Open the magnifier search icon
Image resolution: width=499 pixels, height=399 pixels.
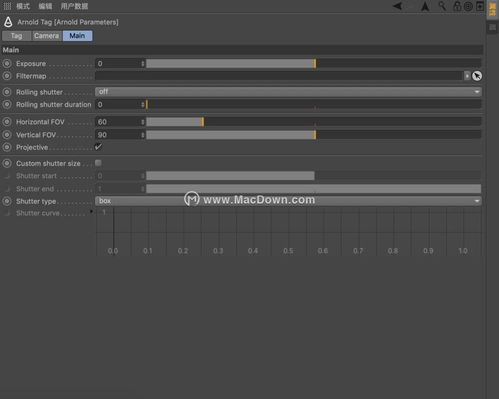pos(442,6)
